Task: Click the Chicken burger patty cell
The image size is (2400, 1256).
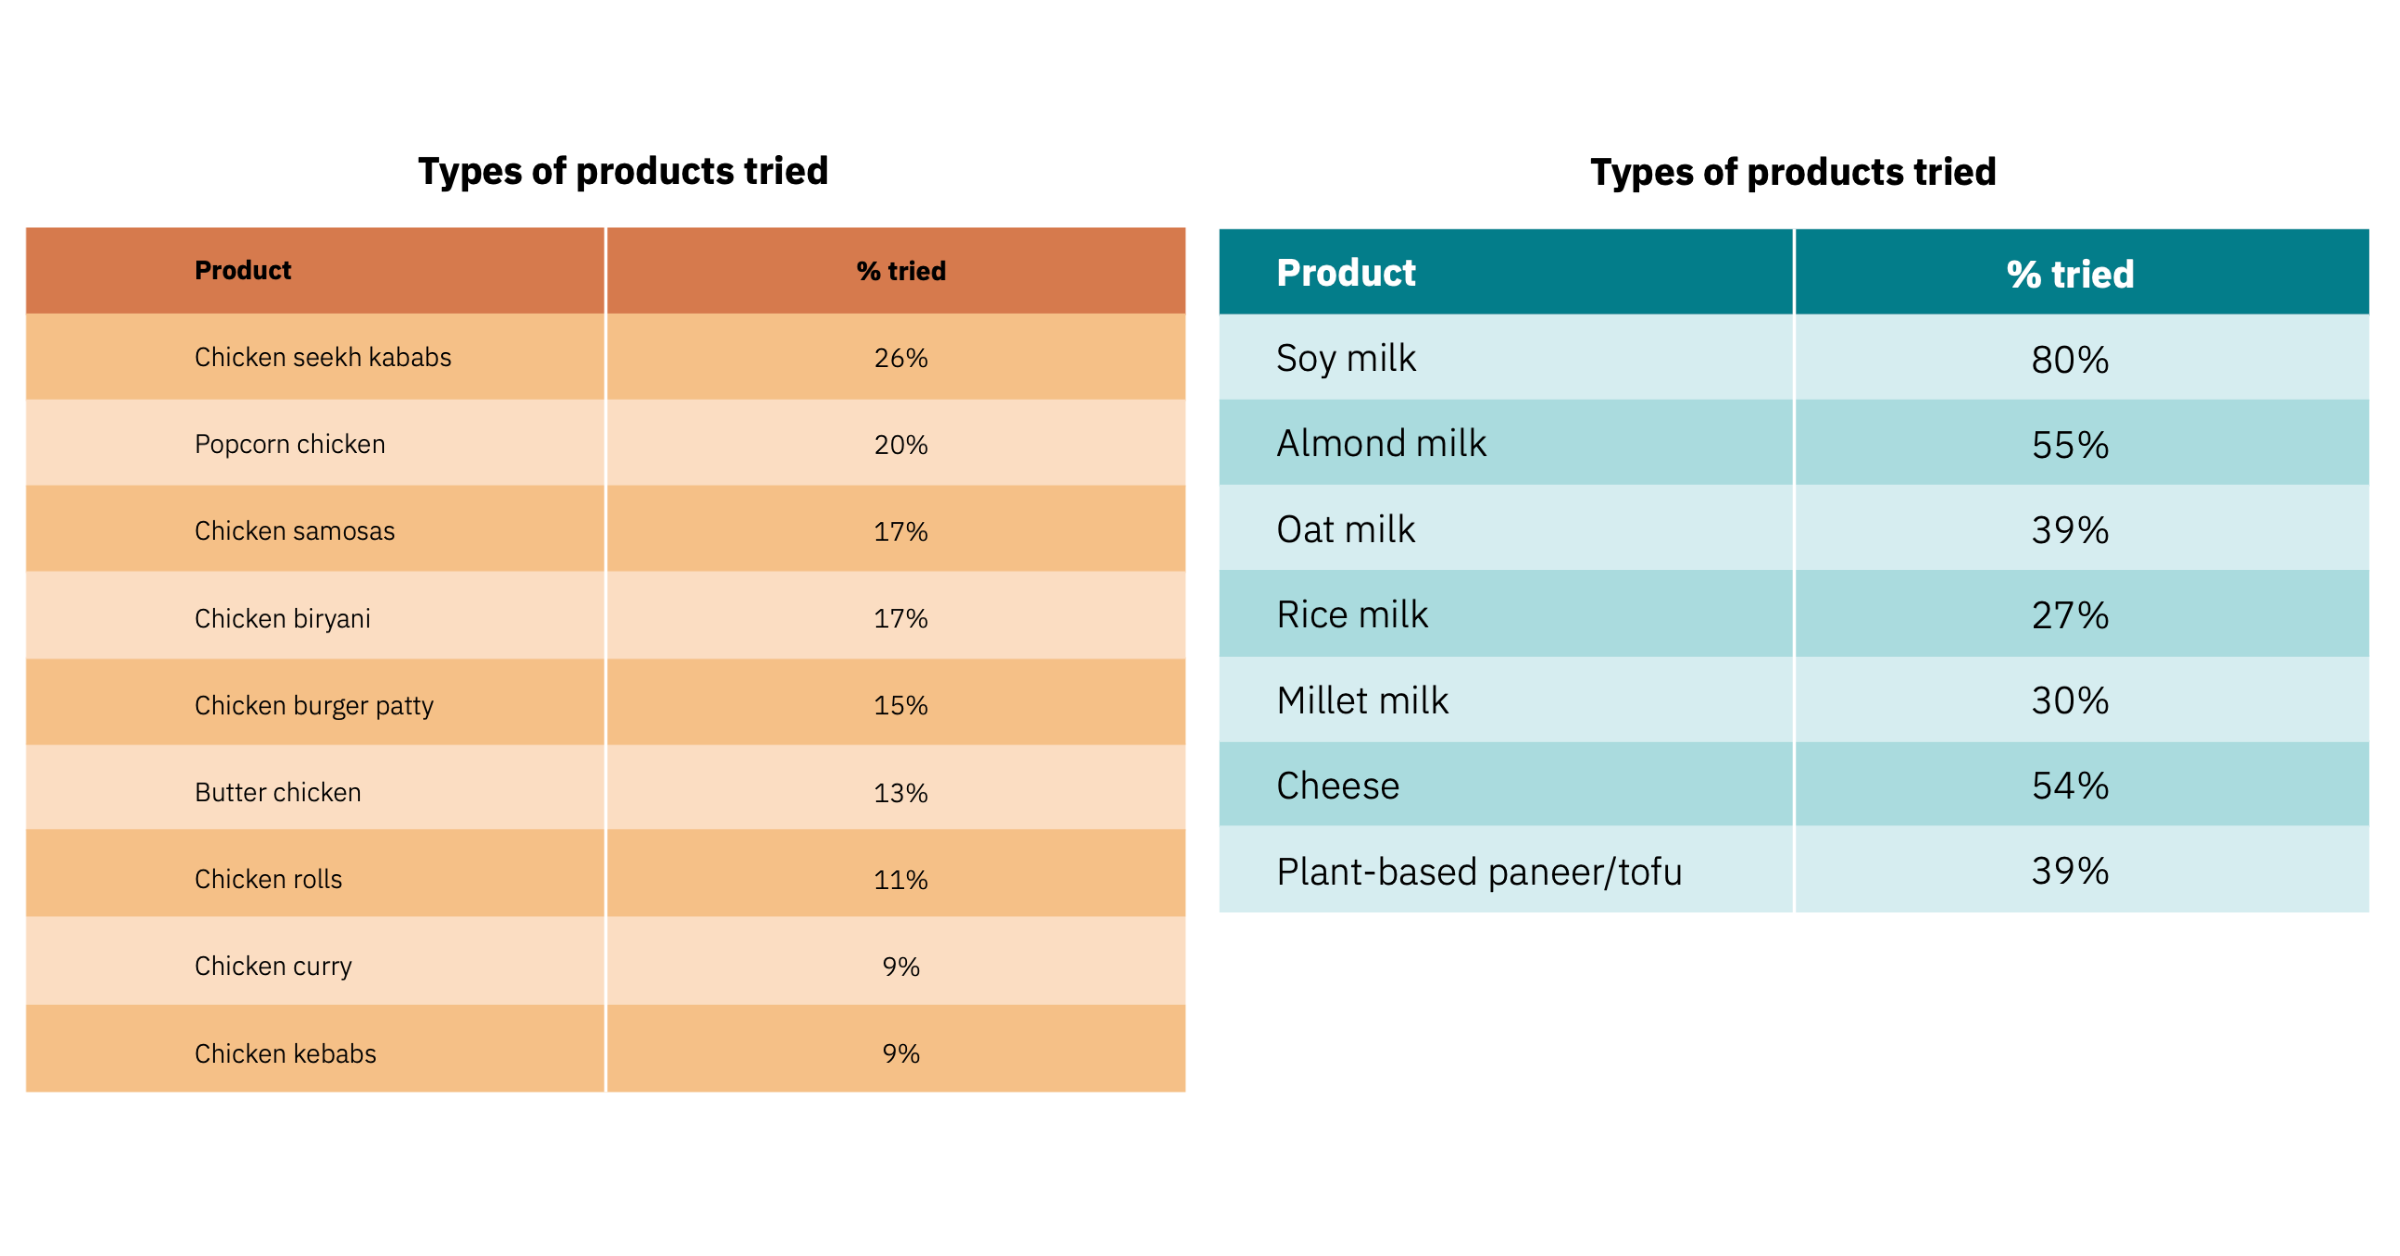Action: click(313, 705)
